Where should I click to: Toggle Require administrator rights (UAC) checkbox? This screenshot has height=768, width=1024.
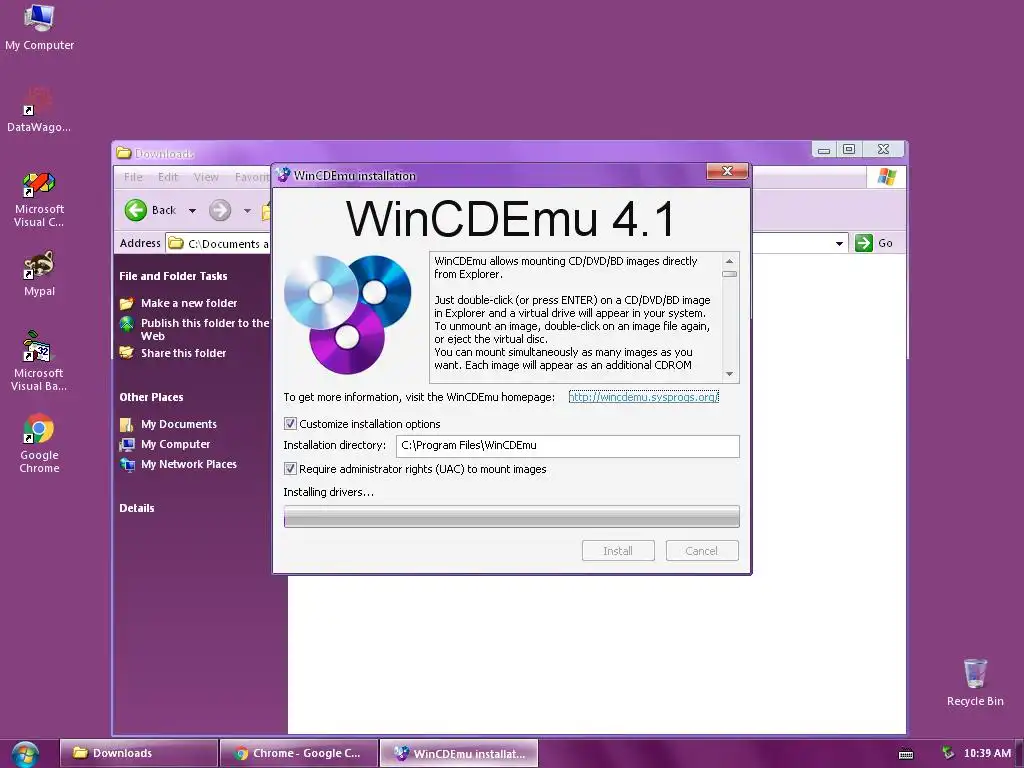pos(291,469)
